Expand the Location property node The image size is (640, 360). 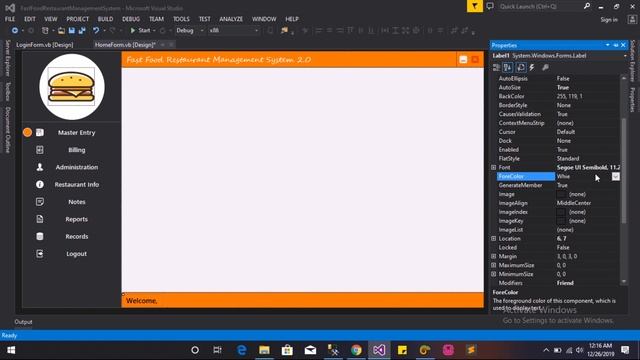point(493,238)
